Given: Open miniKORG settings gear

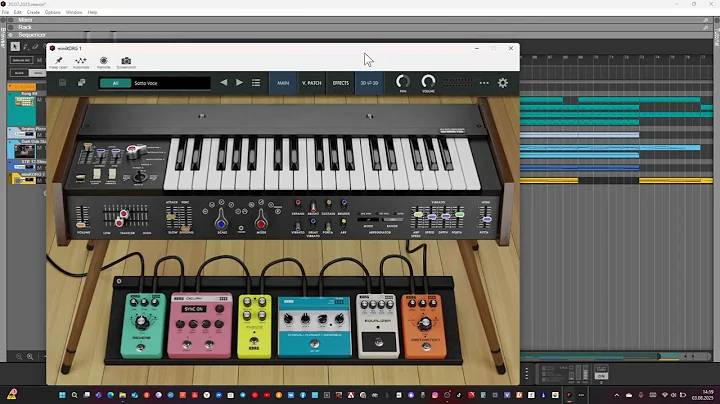Looking at the screenshot, I should 503,83.
